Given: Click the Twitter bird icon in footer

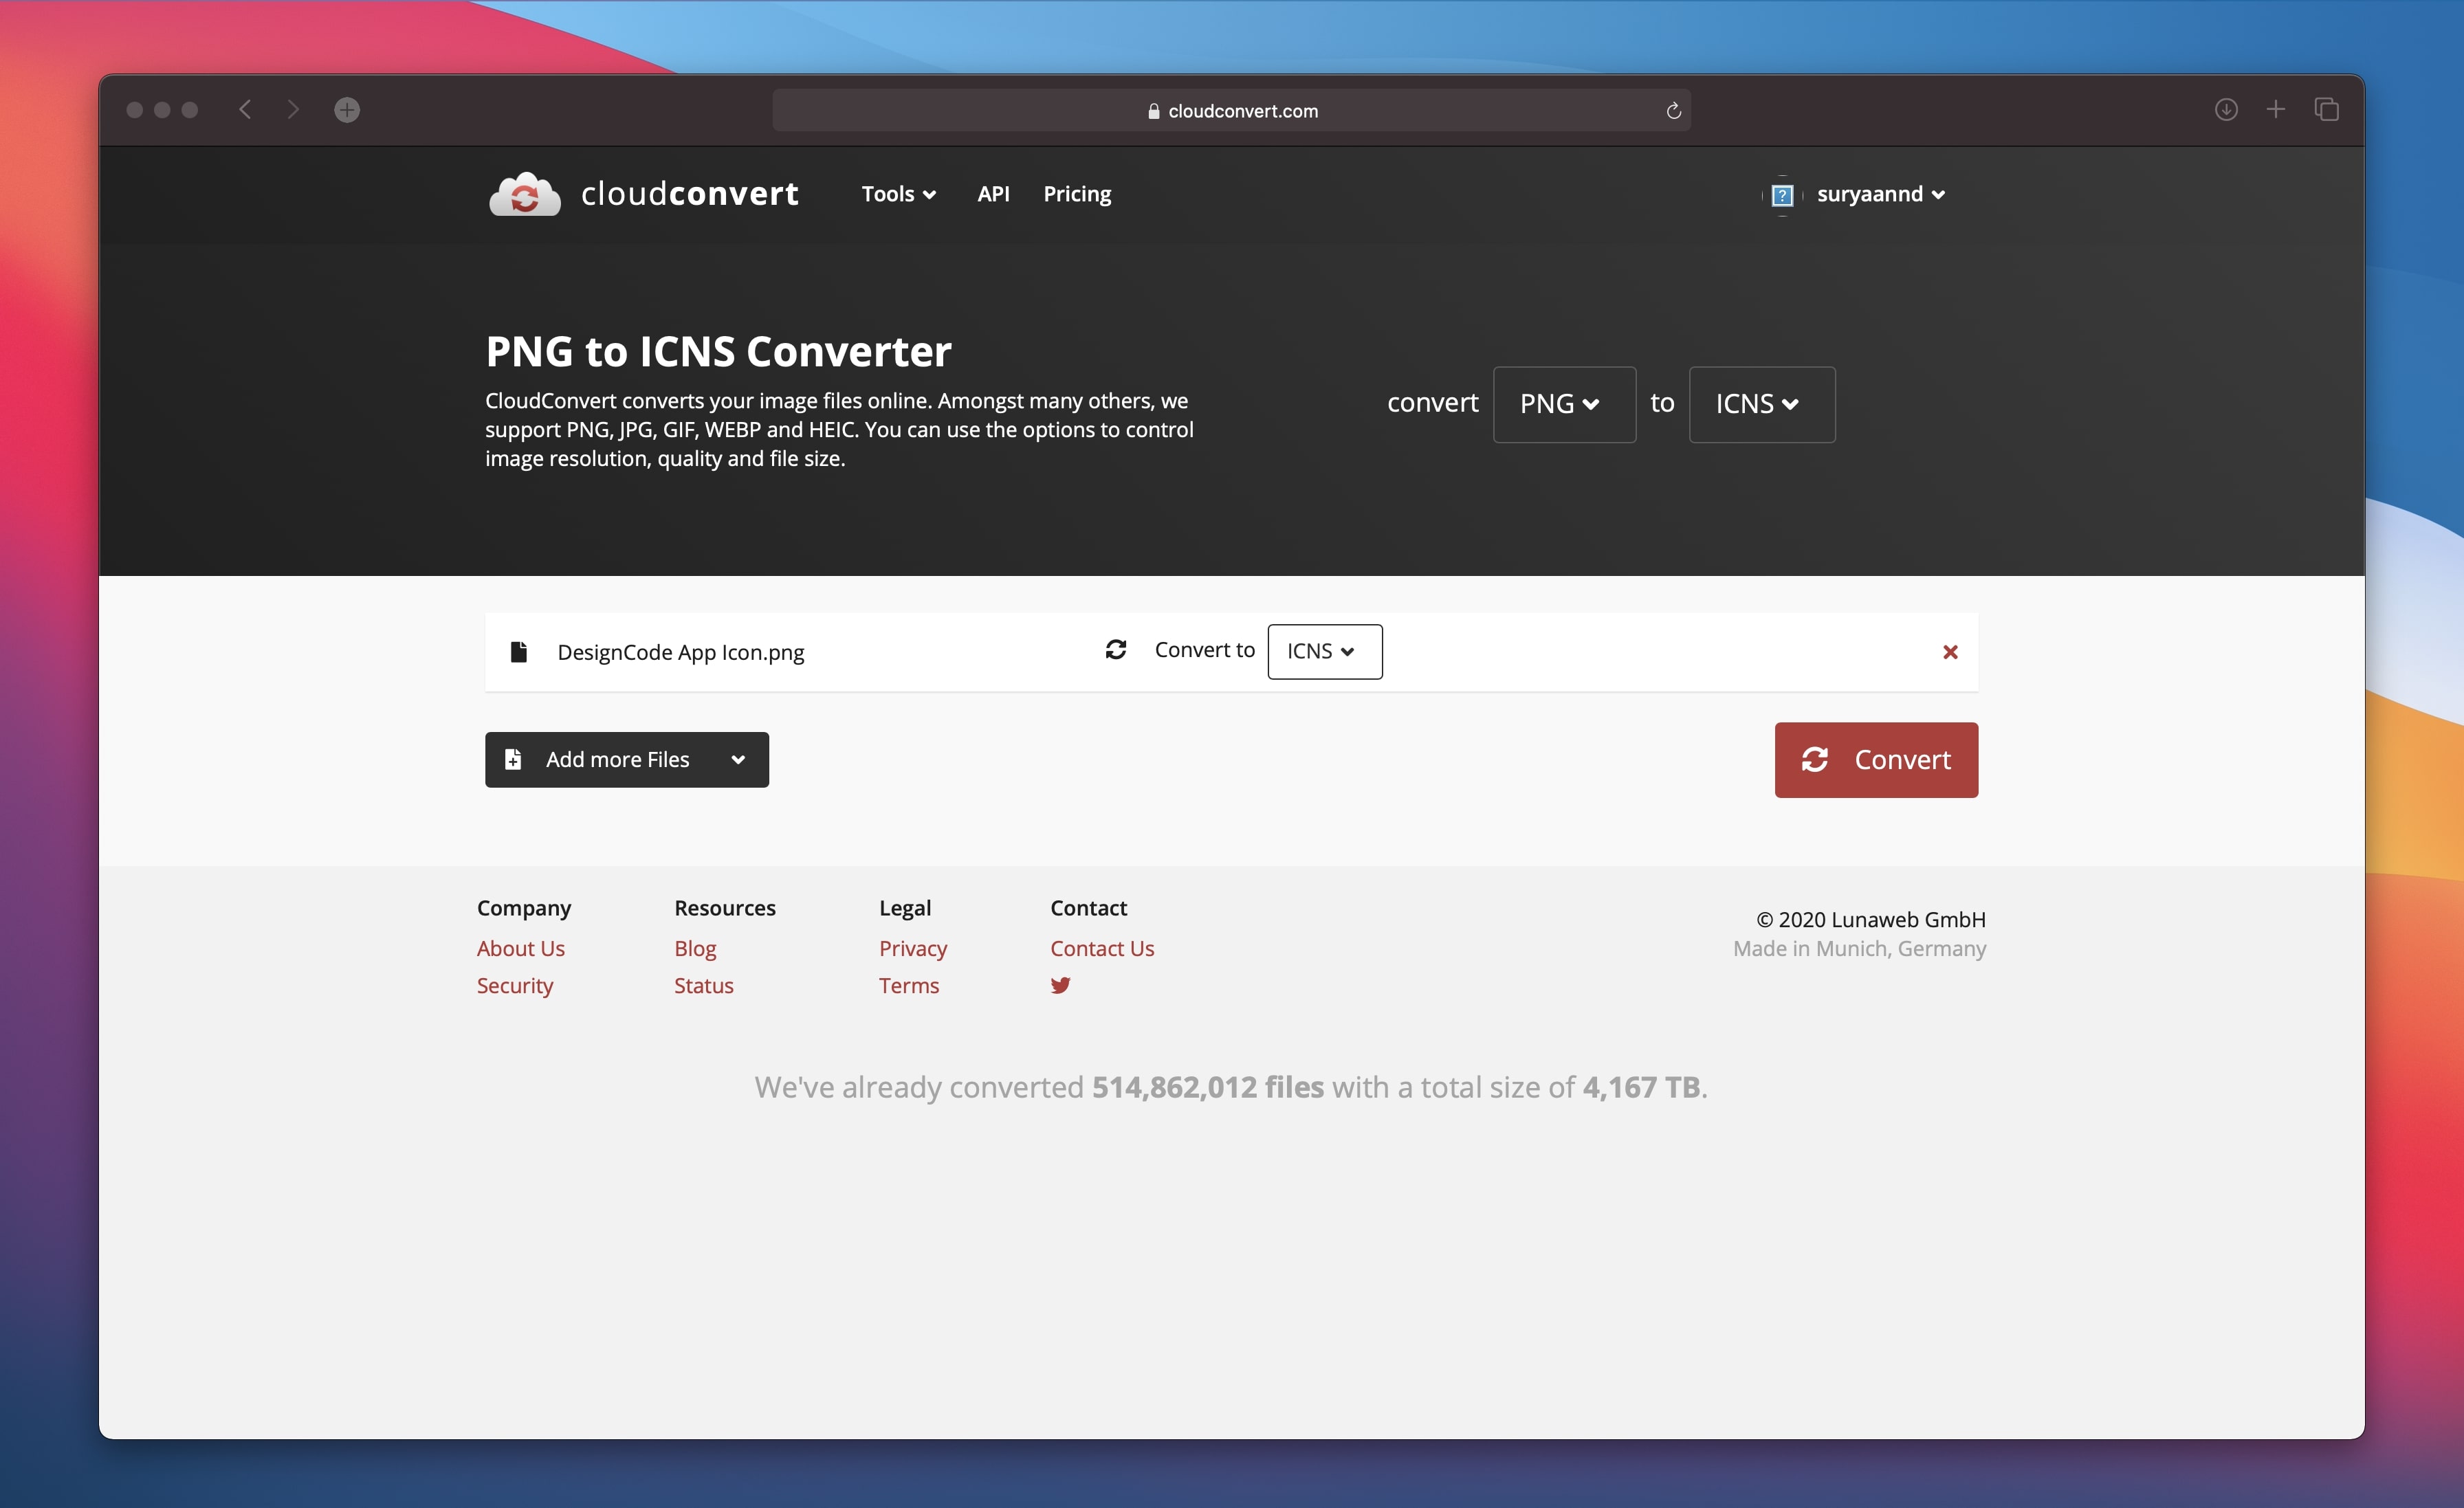Looking at the screenshot, I should click(x=1060, y=985).
